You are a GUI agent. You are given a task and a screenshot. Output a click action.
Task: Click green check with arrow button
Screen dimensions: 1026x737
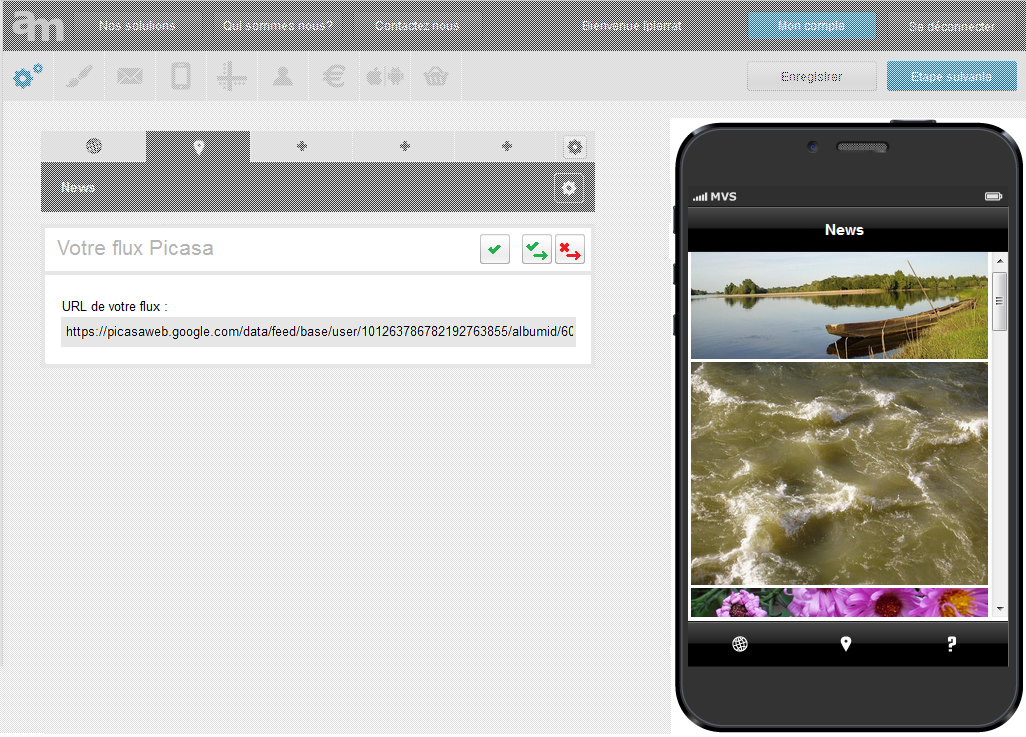[537, 249]
